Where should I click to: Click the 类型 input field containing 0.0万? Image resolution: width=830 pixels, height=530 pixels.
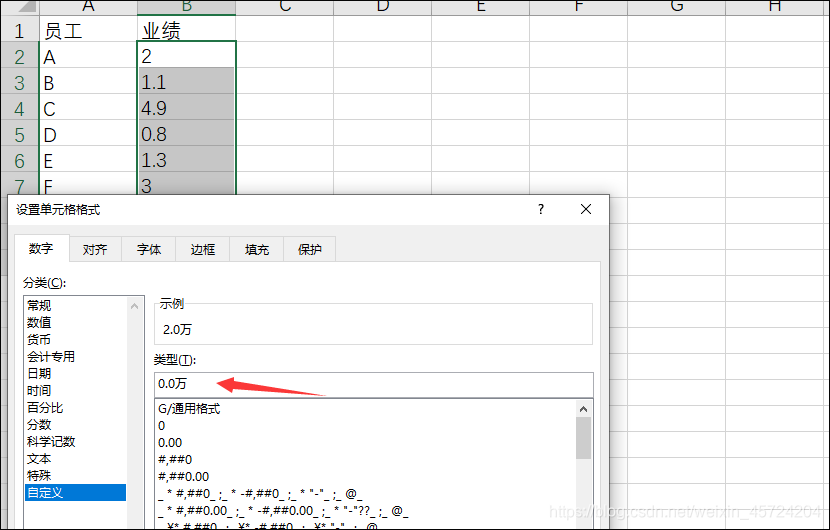tap(374, 384)
